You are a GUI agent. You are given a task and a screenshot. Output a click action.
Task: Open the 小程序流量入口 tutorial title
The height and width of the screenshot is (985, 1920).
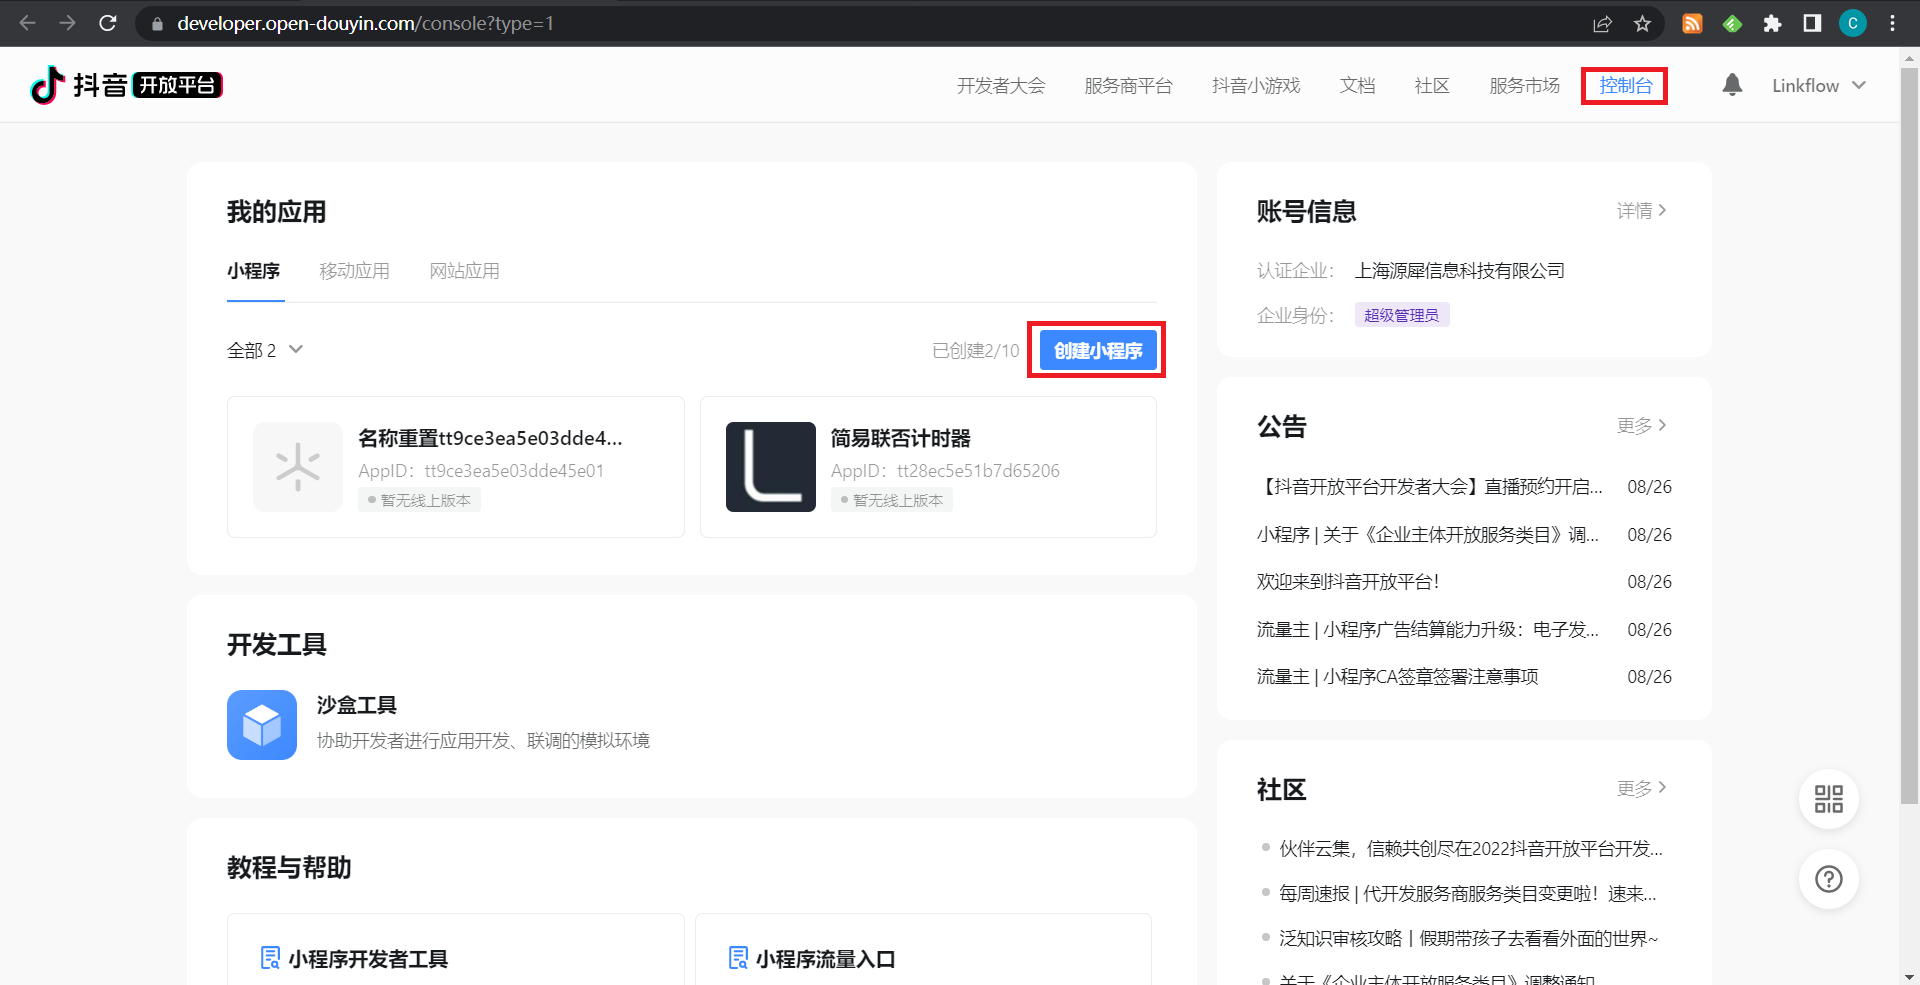point(825,959)
